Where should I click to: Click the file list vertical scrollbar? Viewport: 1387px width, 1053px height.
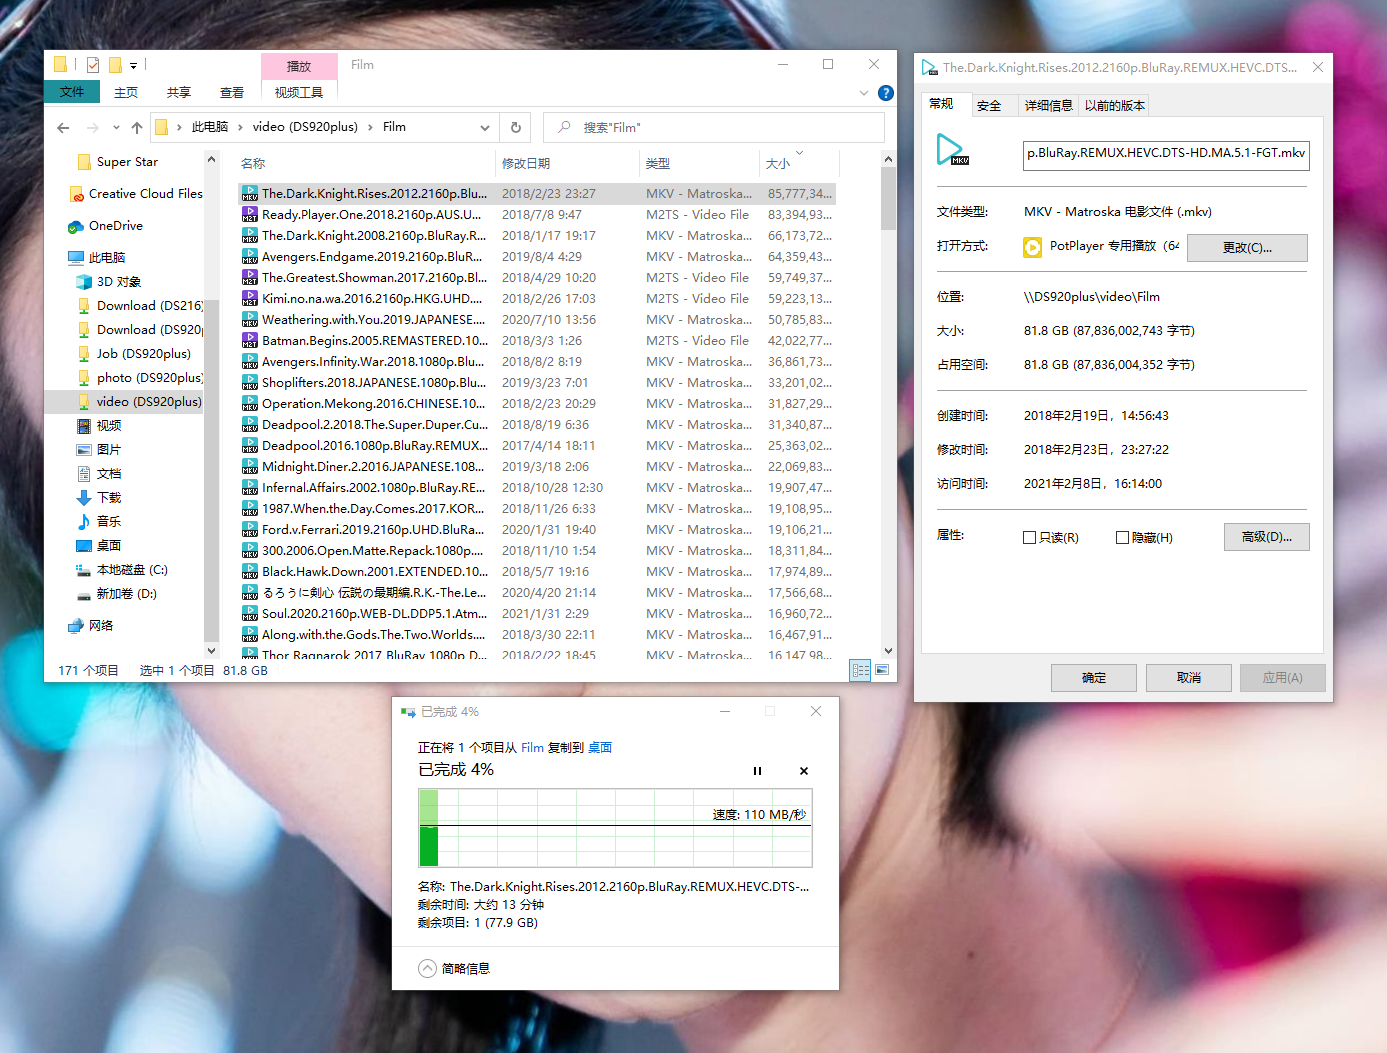888,200
